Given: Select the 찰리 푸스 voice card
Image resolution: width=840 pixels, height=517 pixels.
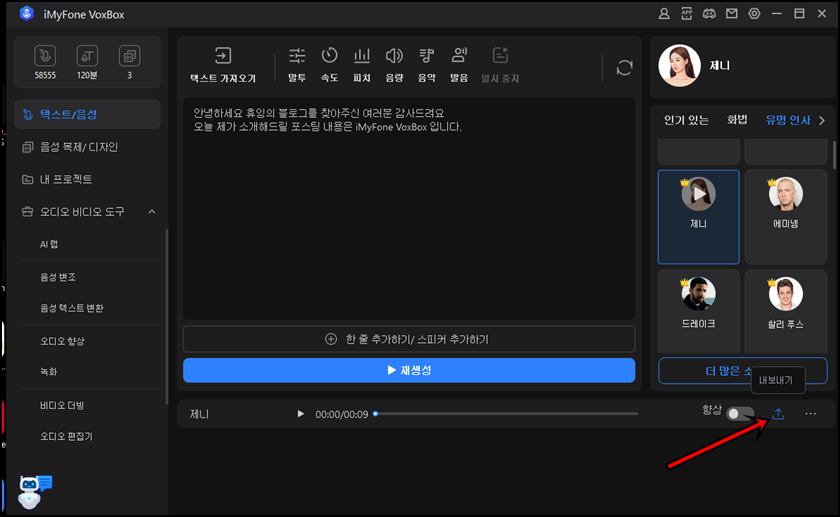Looking at the screenshot, I should [785, 312].
